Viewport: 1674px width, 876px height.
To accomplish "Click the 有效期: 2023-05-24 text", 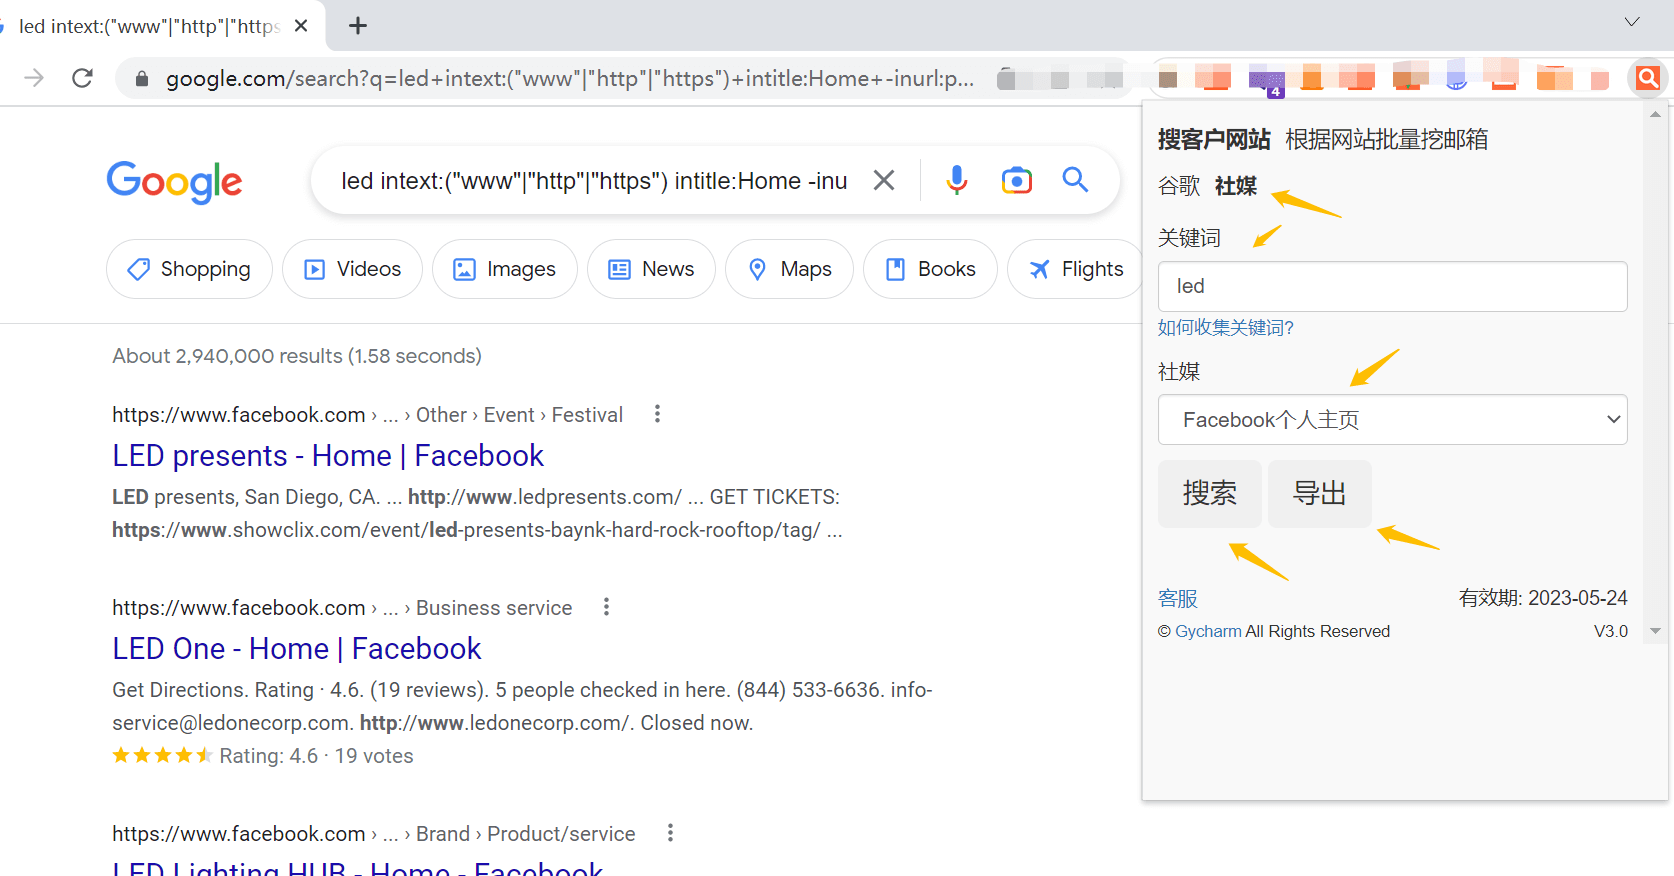I will point(1543,598).
